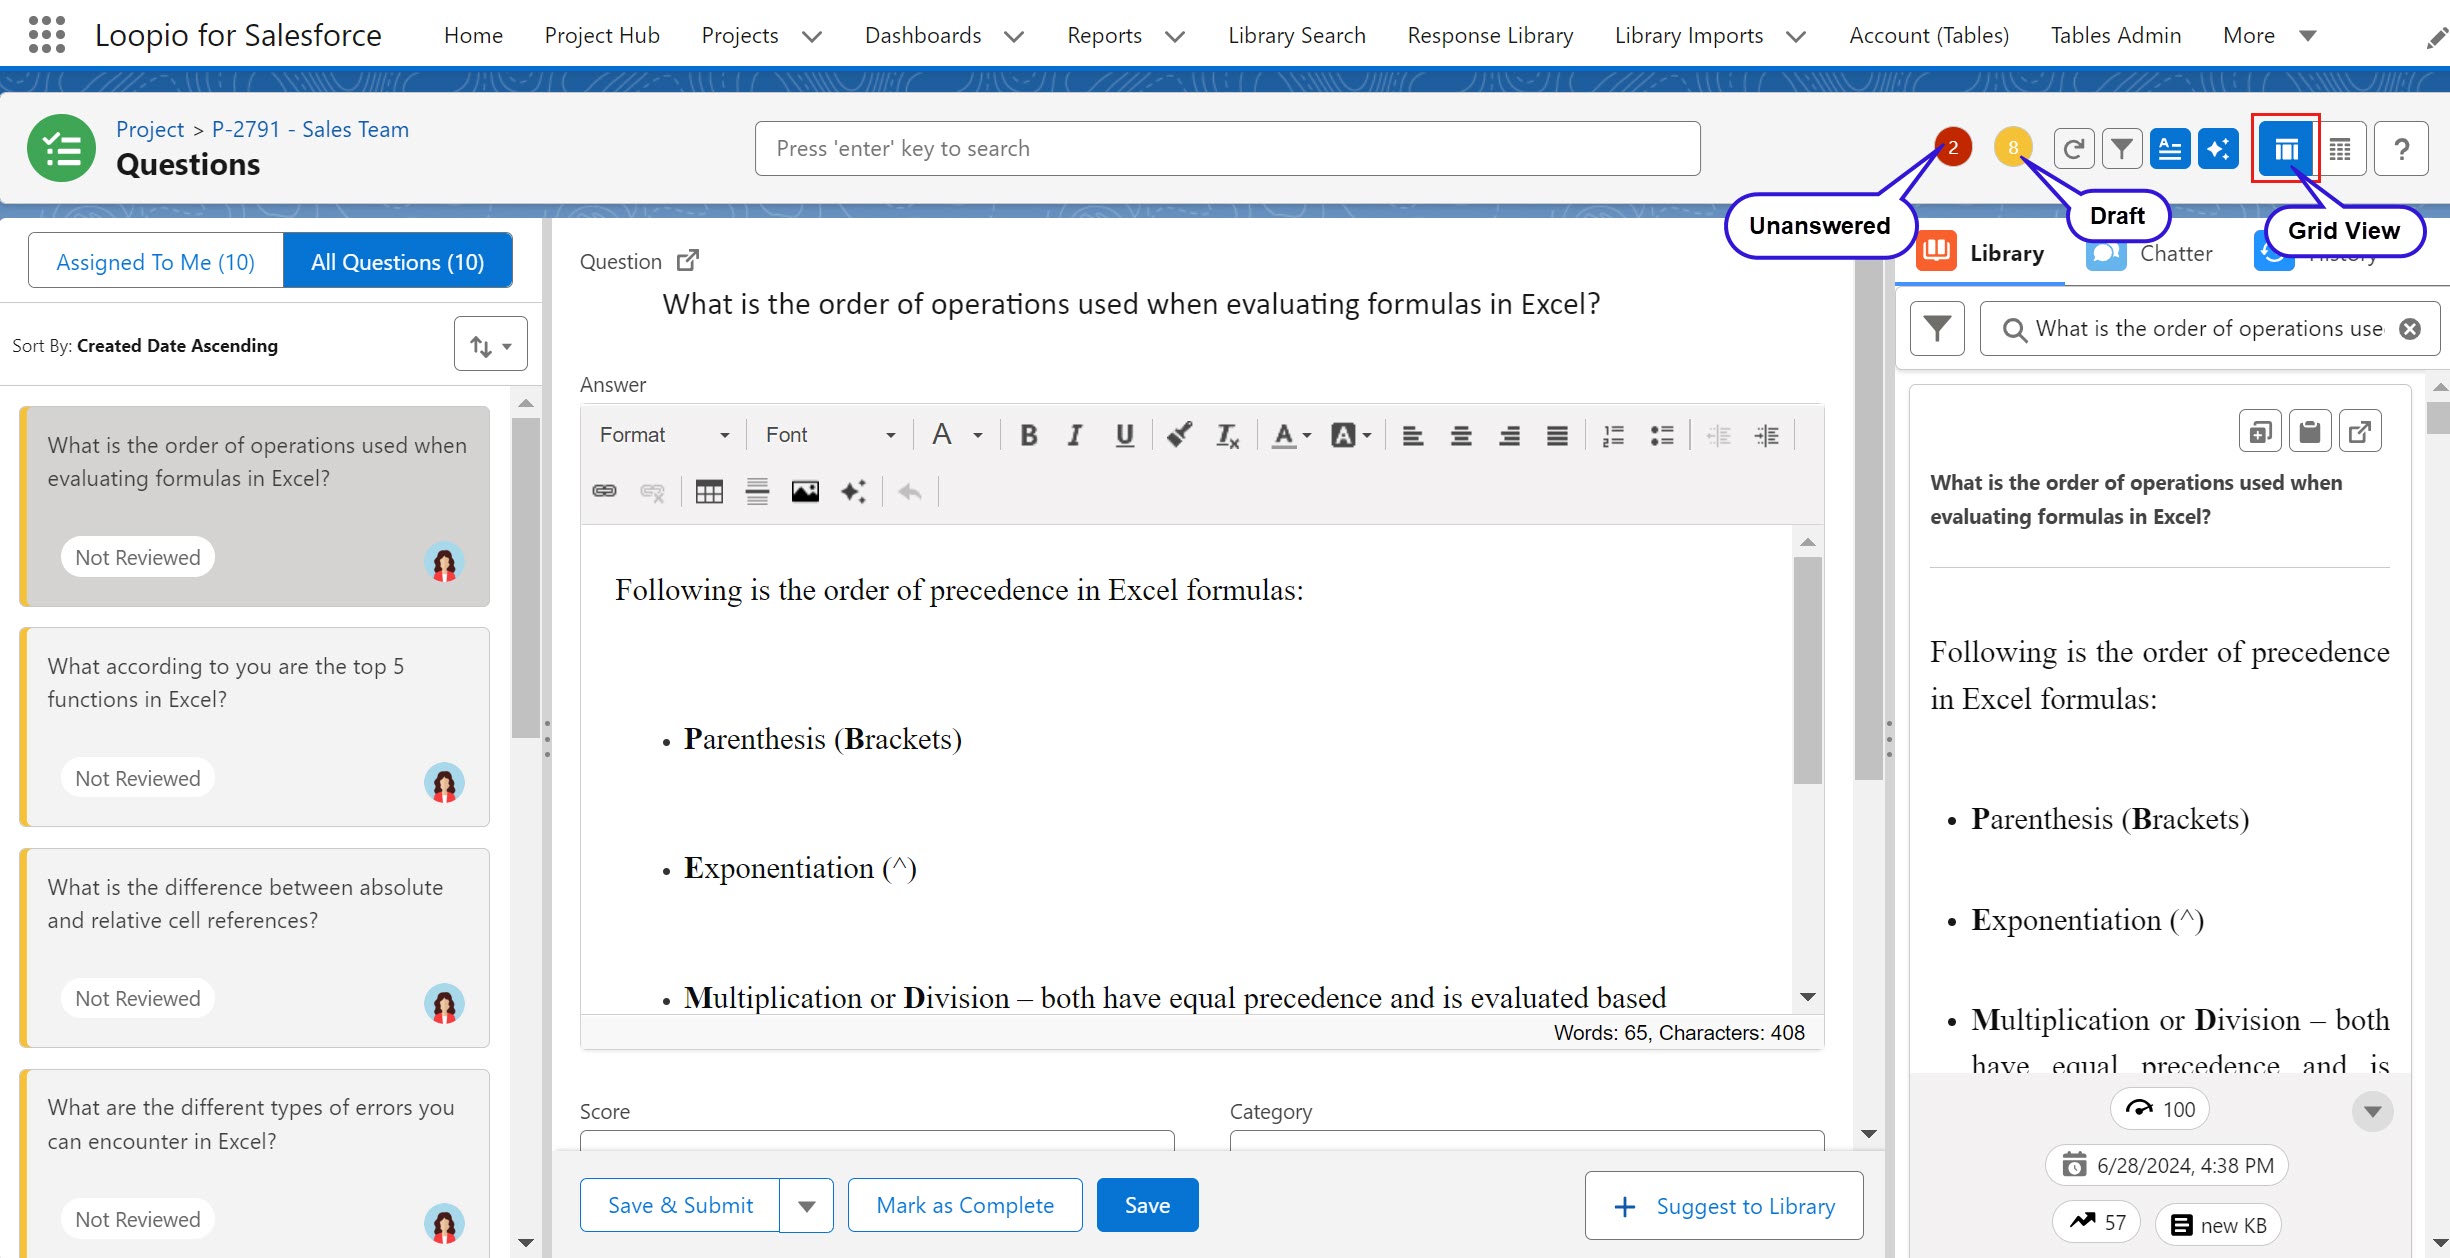Open the Format dropdown
The height and width of the screenshot is (1258, 2450).
(664, 435)
